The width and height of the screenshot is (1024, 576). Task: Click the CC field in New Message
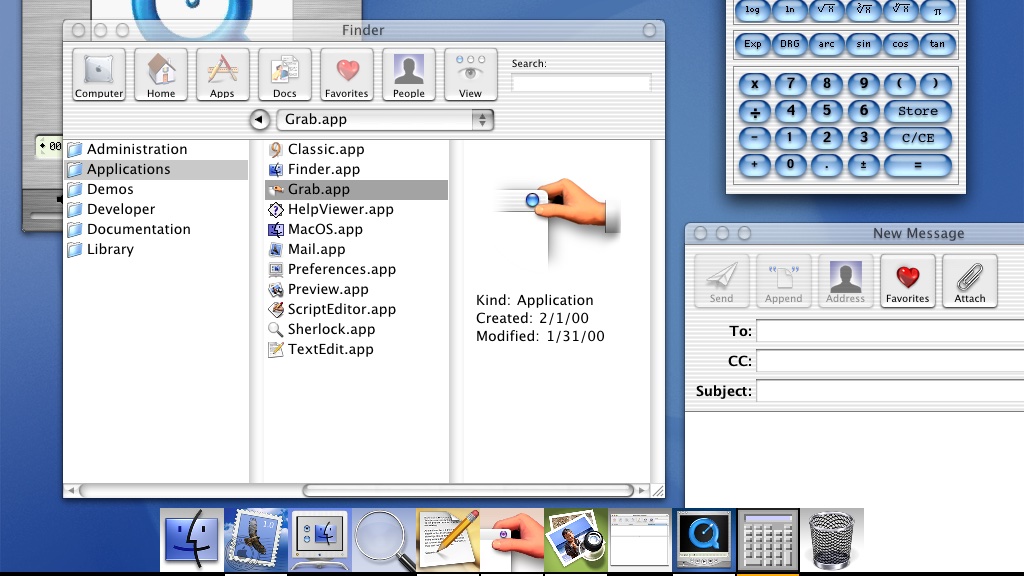click(890, 361)
